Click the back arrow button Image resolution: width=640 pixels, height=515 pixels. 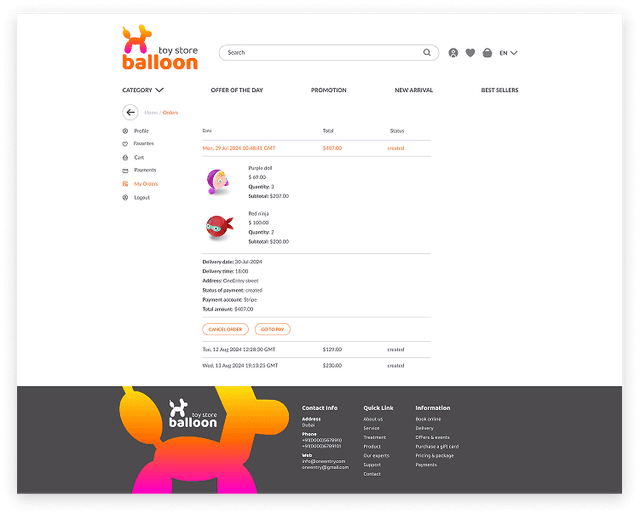coord(130,113)
